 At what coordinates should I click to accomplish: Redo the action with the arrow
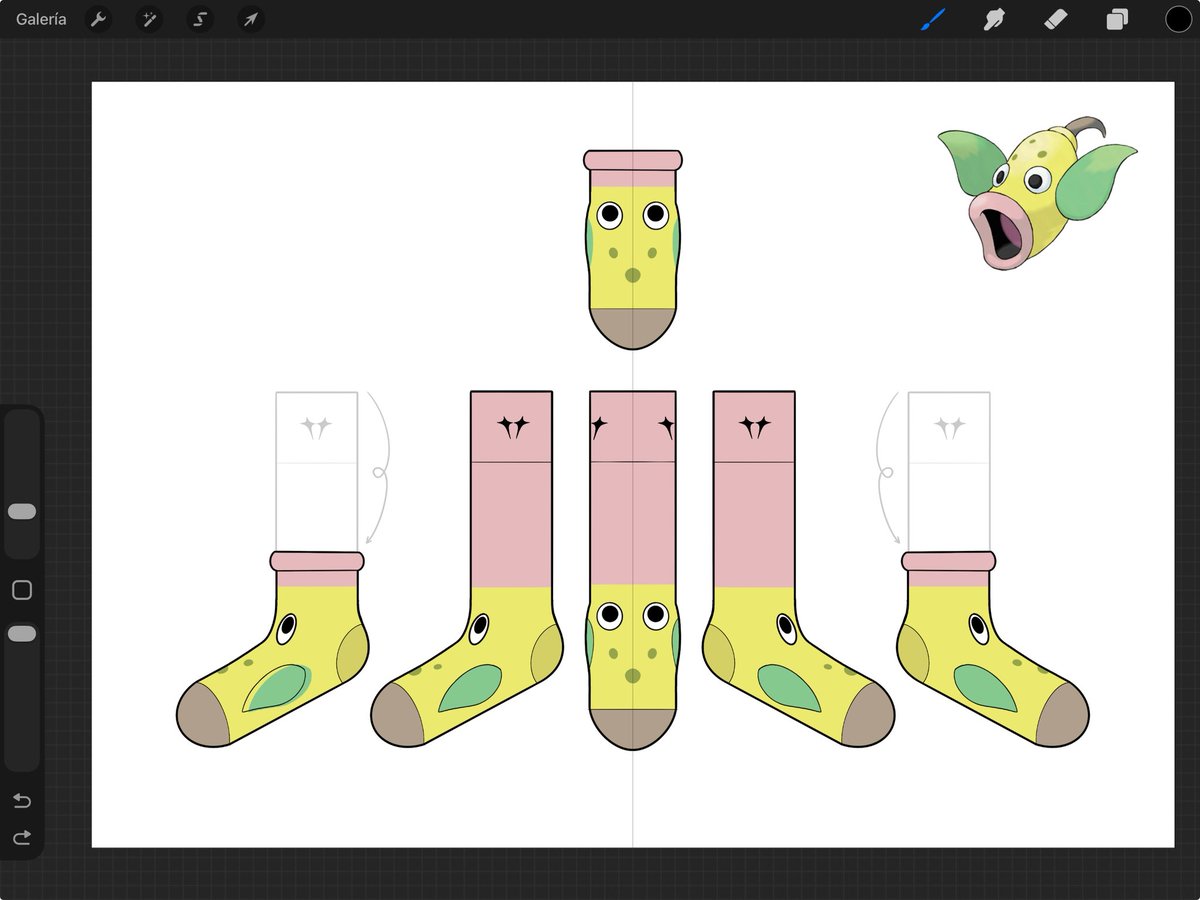22,837
